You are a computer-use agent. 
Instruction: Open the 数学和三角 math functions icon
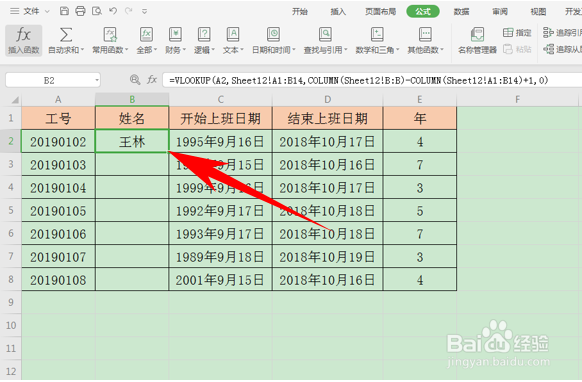377,35
